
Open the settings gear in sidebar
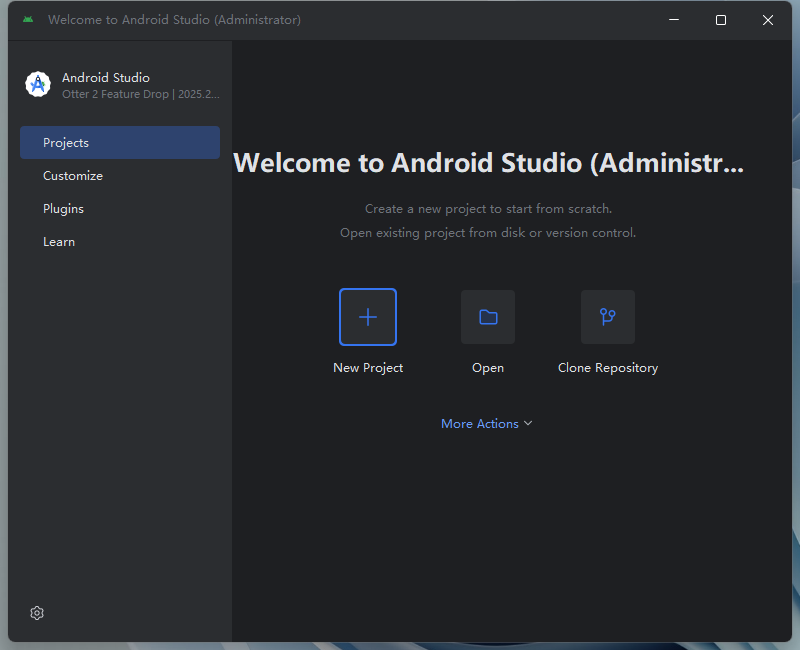(x=37, y=613)
